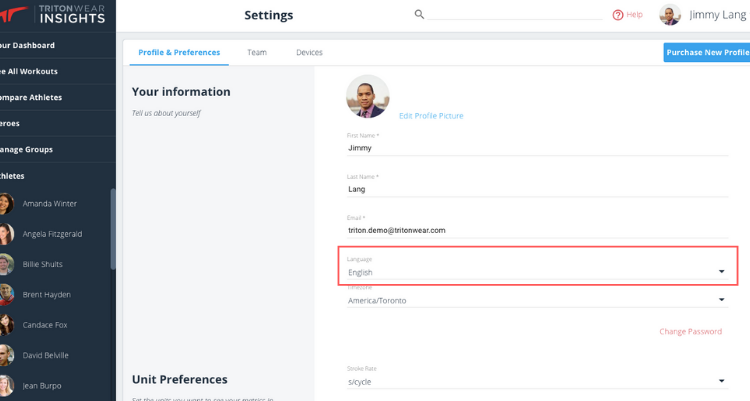The width and height of the screenshot is (750, 401).
Task: Click Amanda Winter's avatar
Action: (6, 203)
